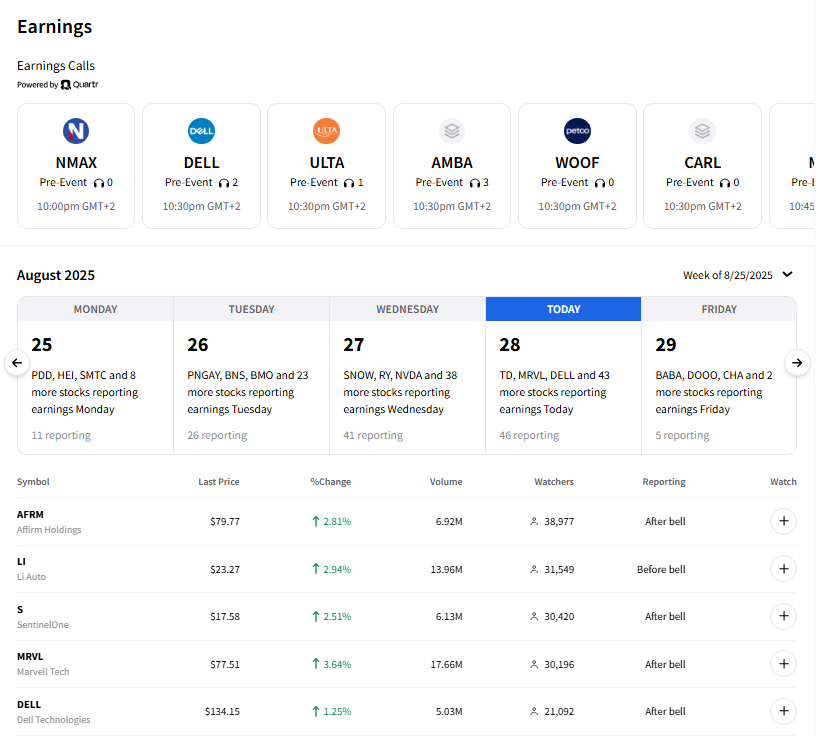
Task: Click the Quartr logo link
Action: (79, 85)
